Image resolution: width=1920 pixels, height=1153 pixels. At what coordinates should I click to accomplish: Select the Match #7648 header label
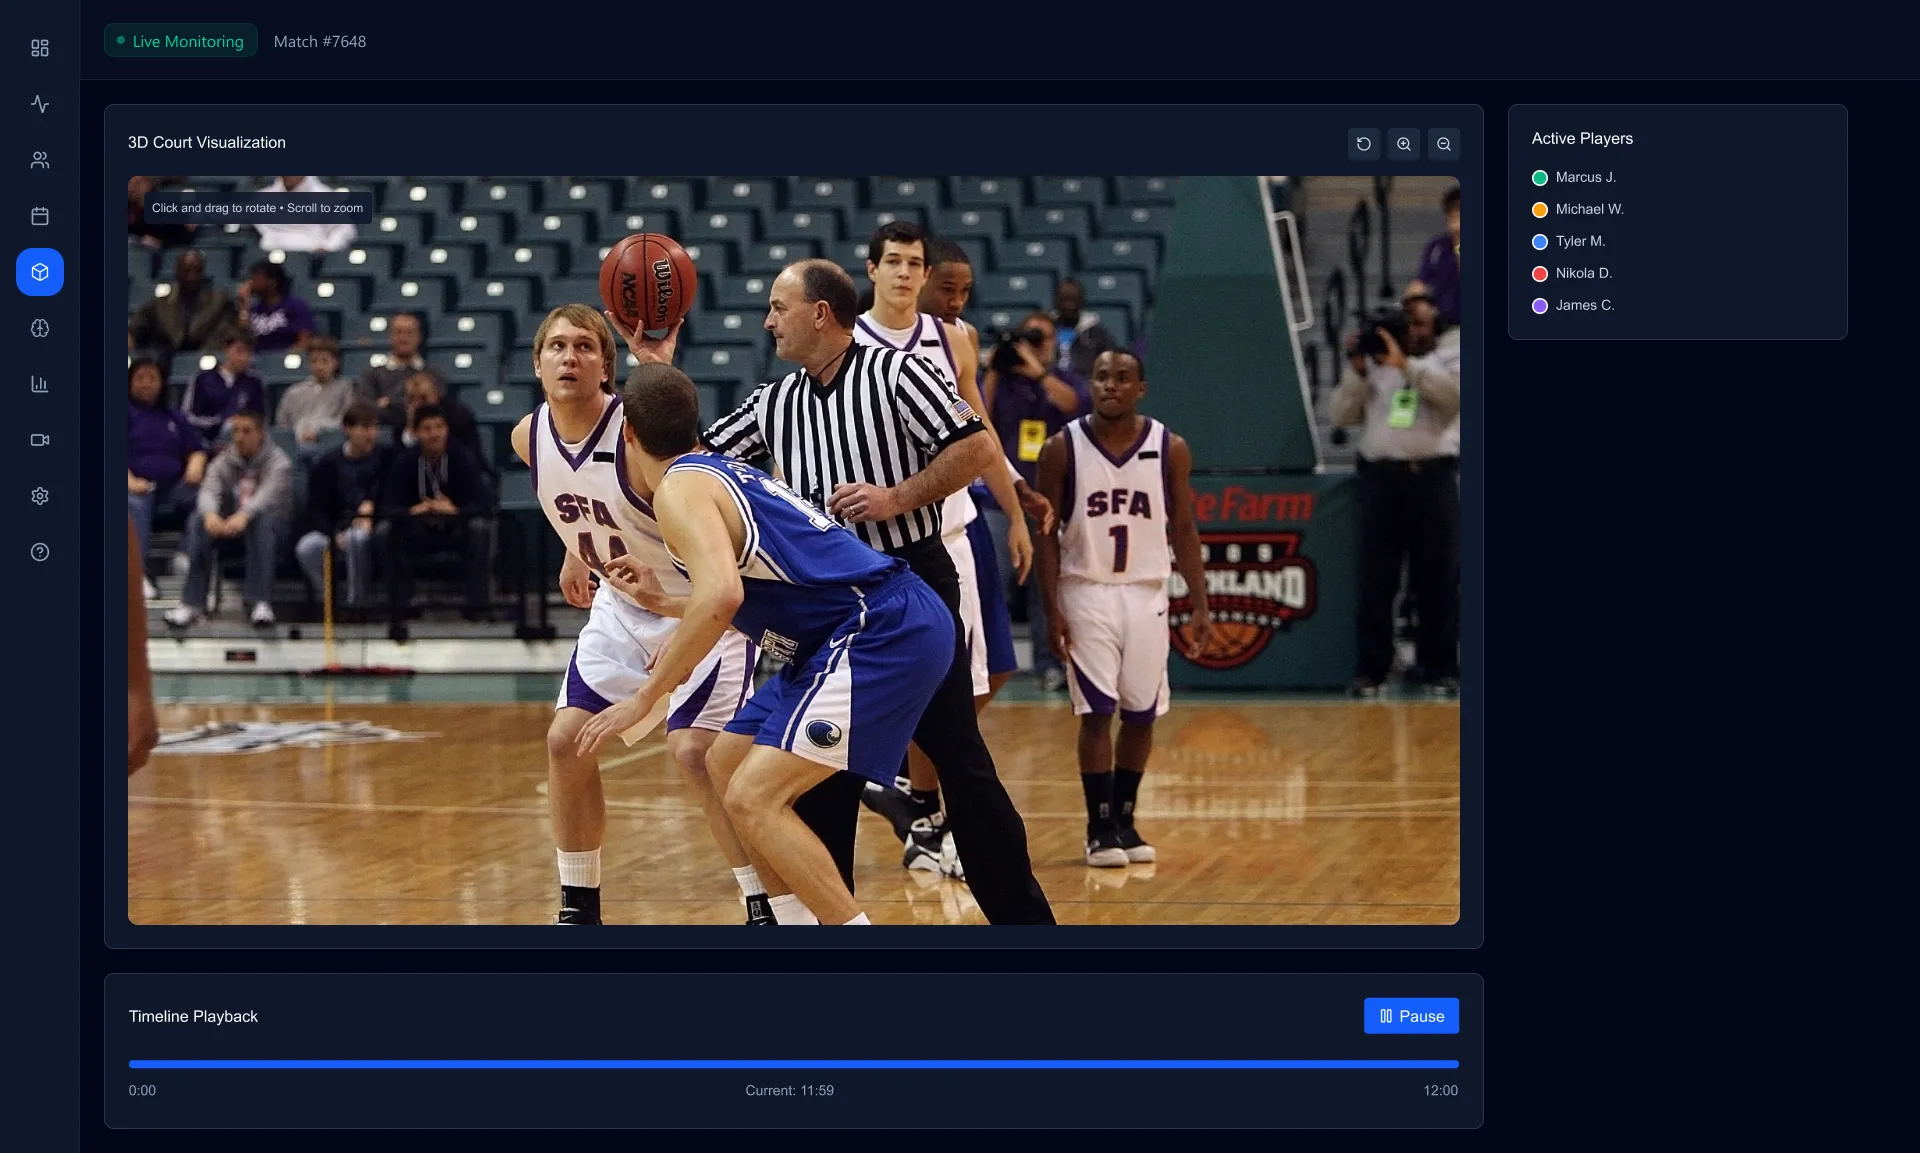tap(319, 41)
